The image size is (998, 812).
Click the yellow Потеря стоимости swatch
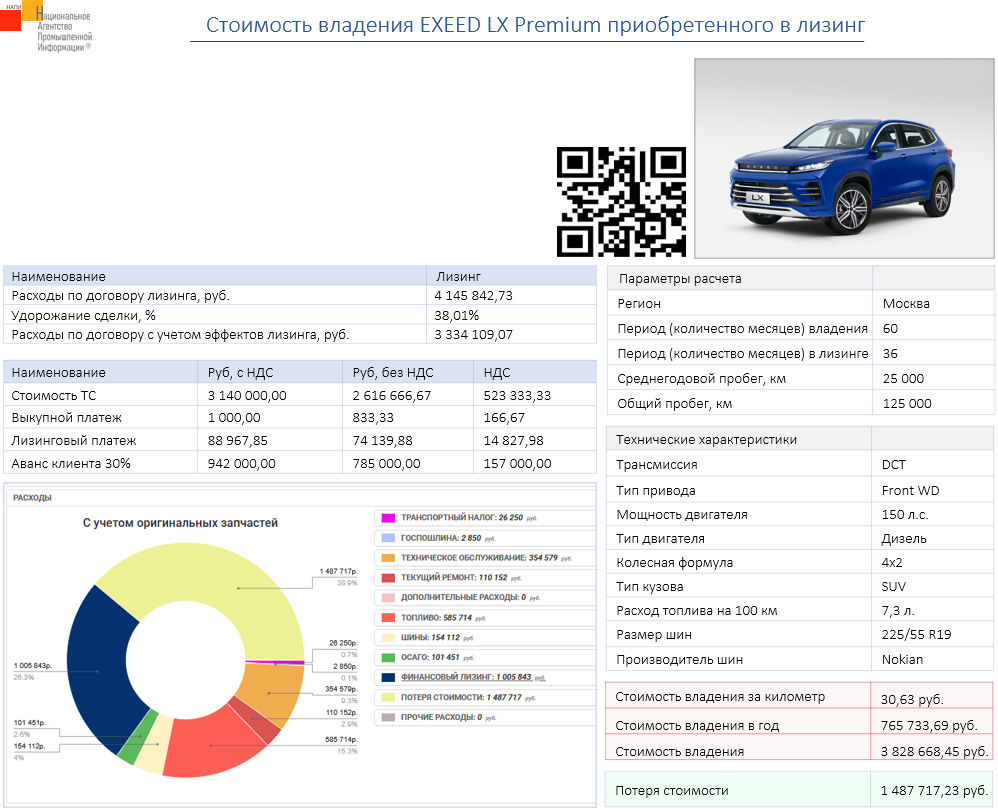(388, 697)
